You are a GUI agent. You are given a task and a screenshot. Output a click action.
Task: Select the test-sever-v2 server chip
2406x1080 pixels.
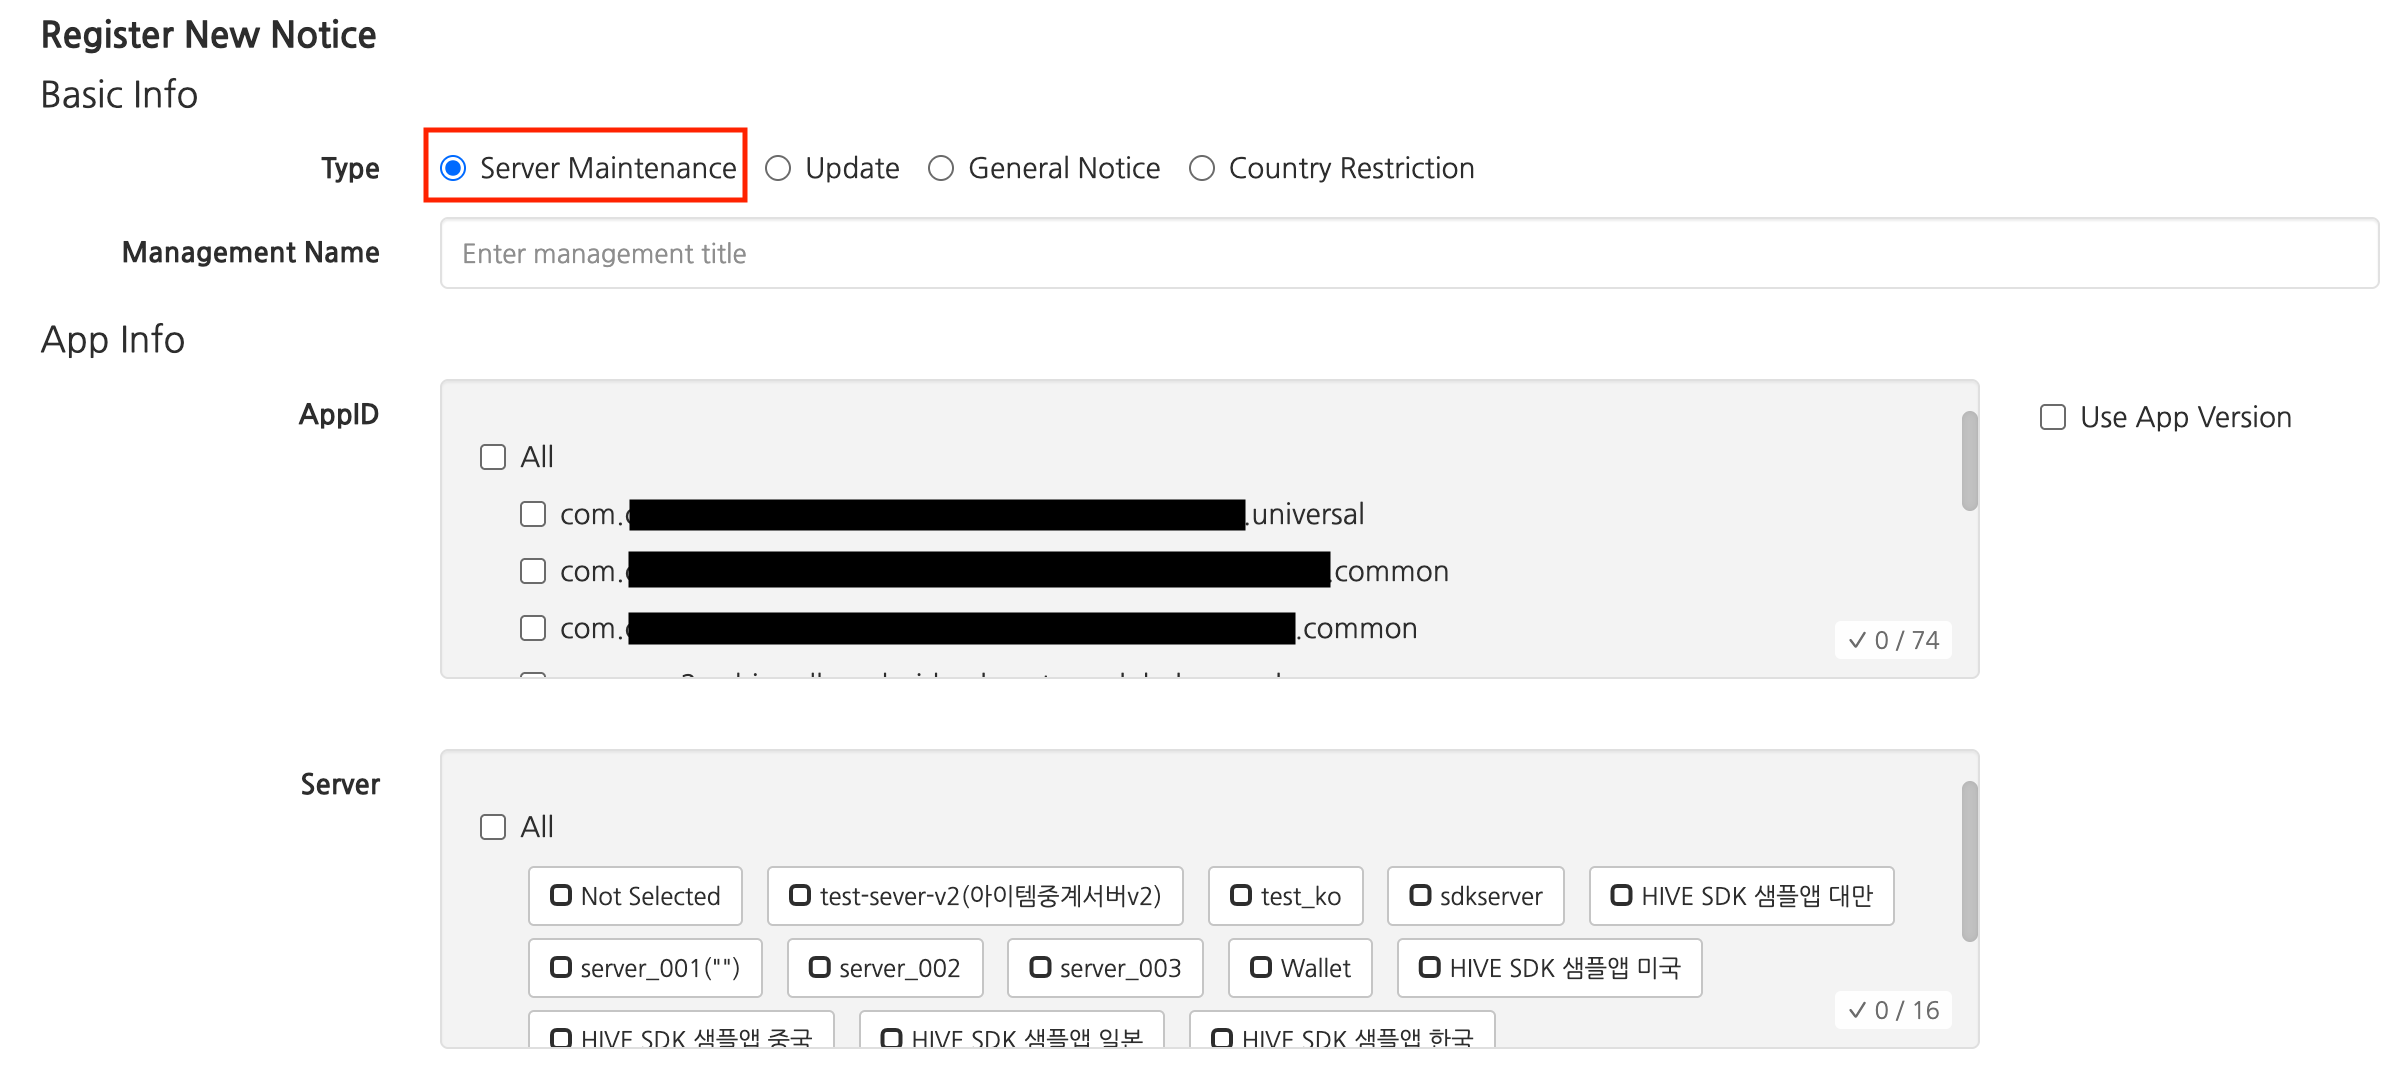pyautogui.click(x=975, y=896)
